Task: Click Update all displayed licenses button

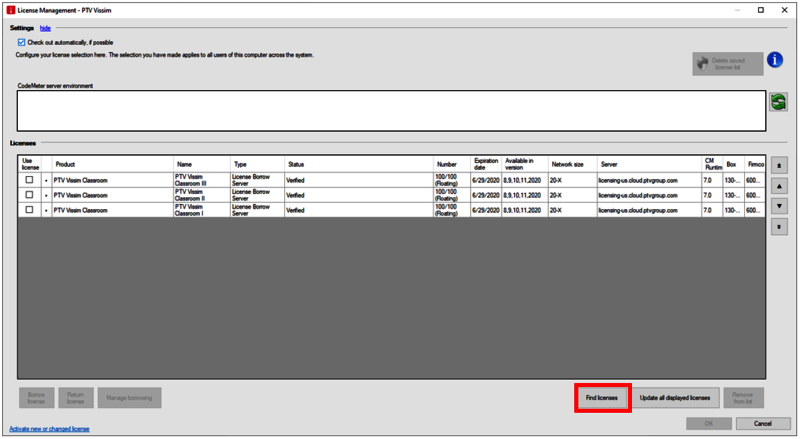Action: click(x=674, y=398)
